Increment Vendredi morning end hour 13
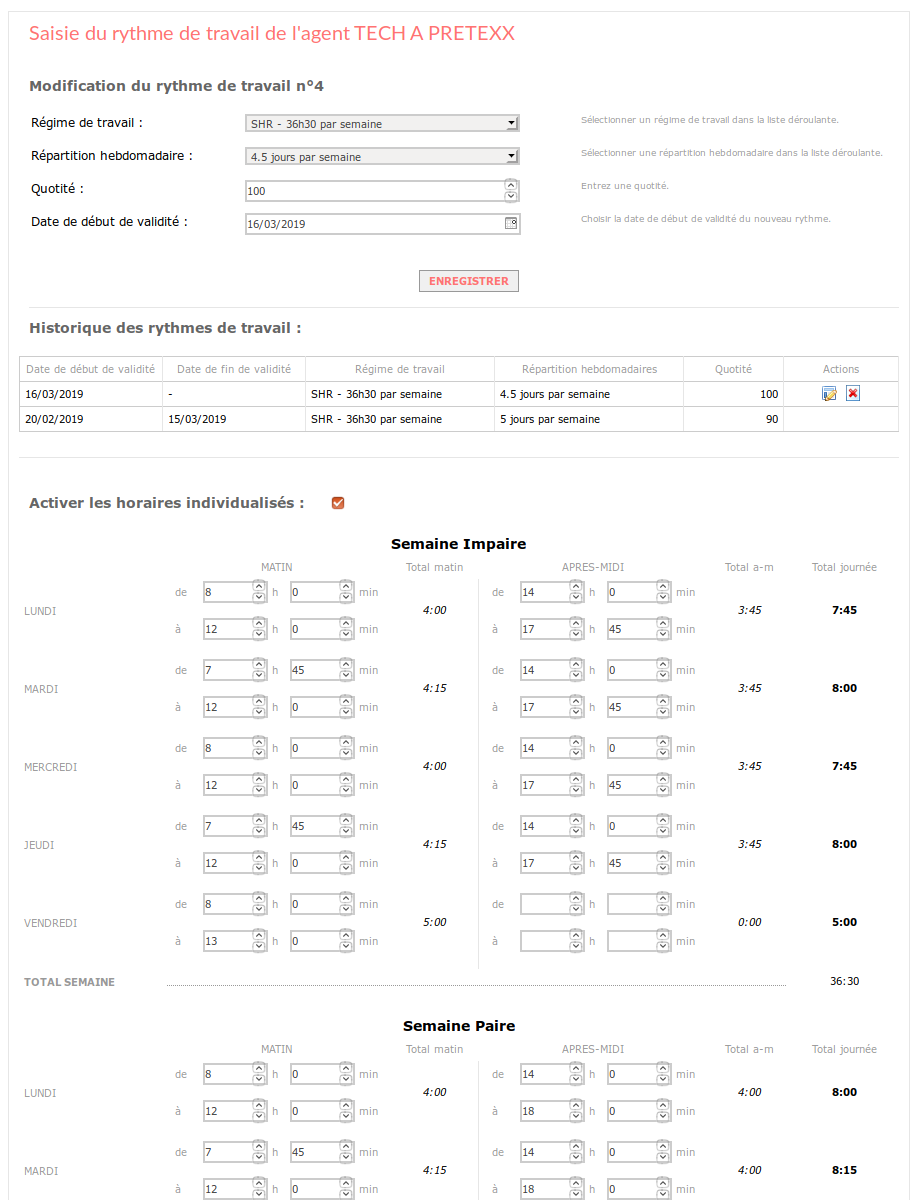The height and width of the screenshot is (1200, 921). 259,935
